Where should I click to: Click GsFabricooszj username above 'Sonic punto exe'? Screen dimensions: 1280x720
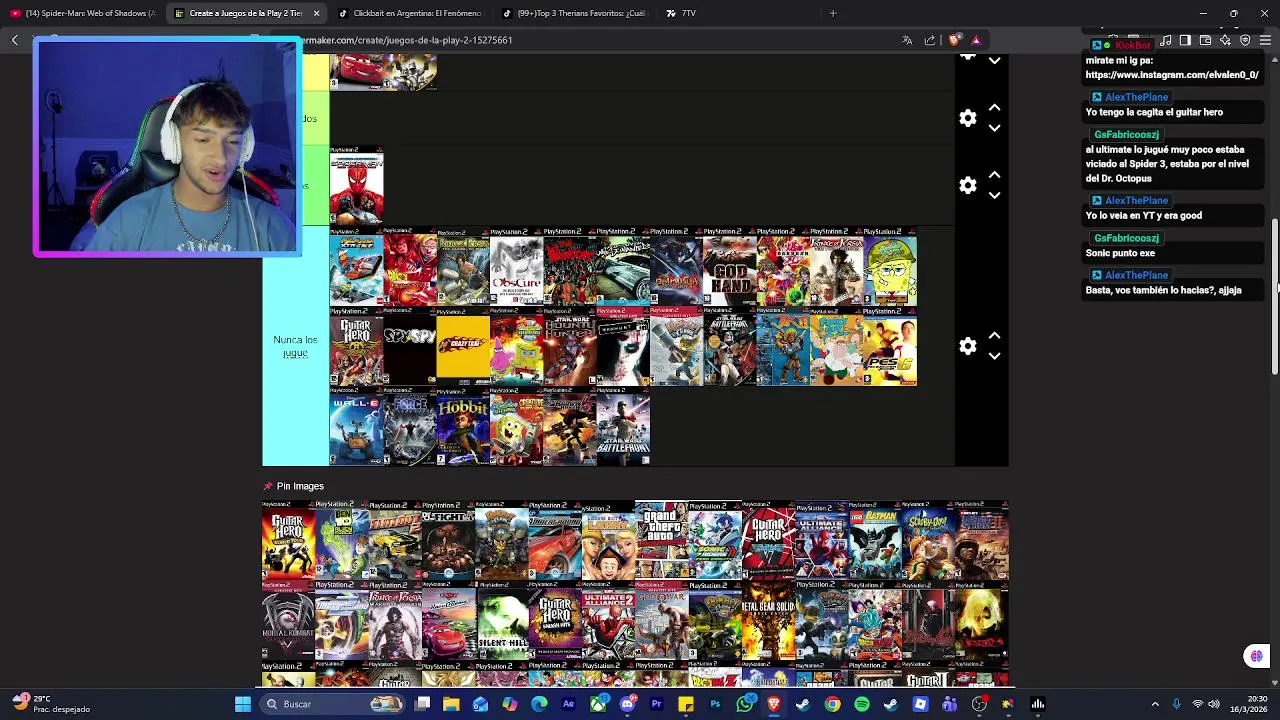(x=1126, y=238)
